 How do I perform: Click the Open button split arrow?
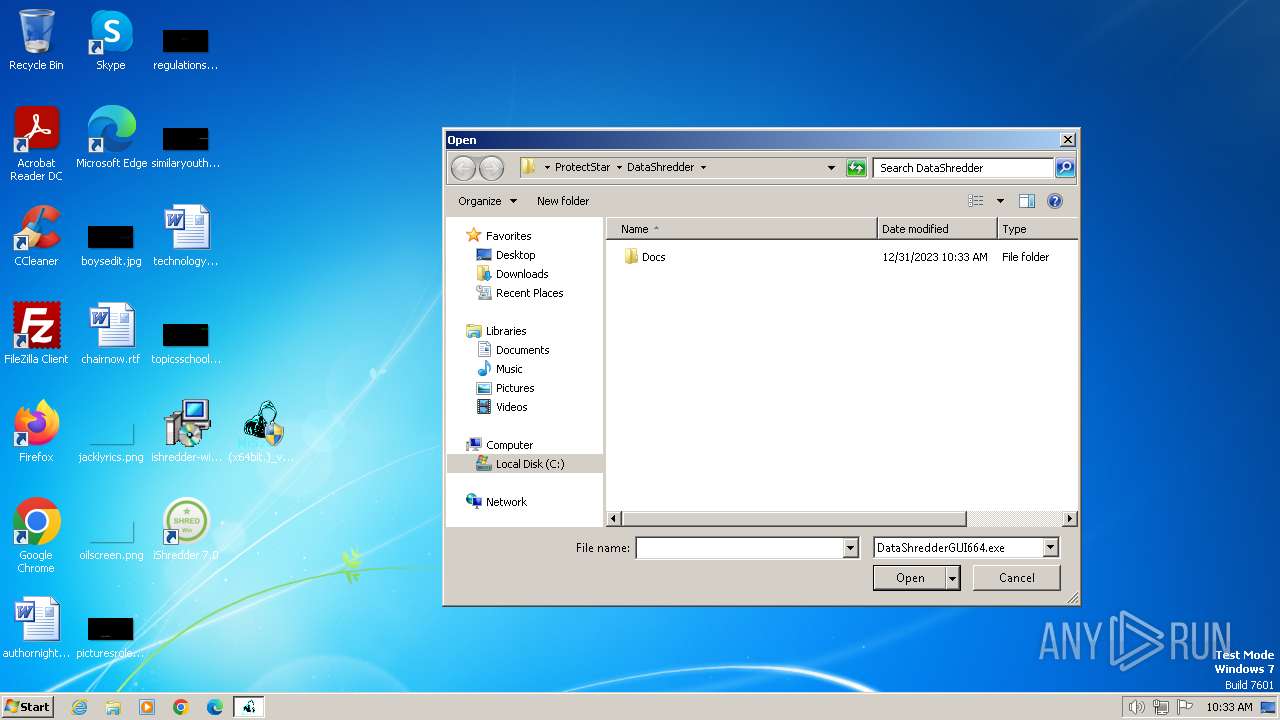tap(953, 578)
